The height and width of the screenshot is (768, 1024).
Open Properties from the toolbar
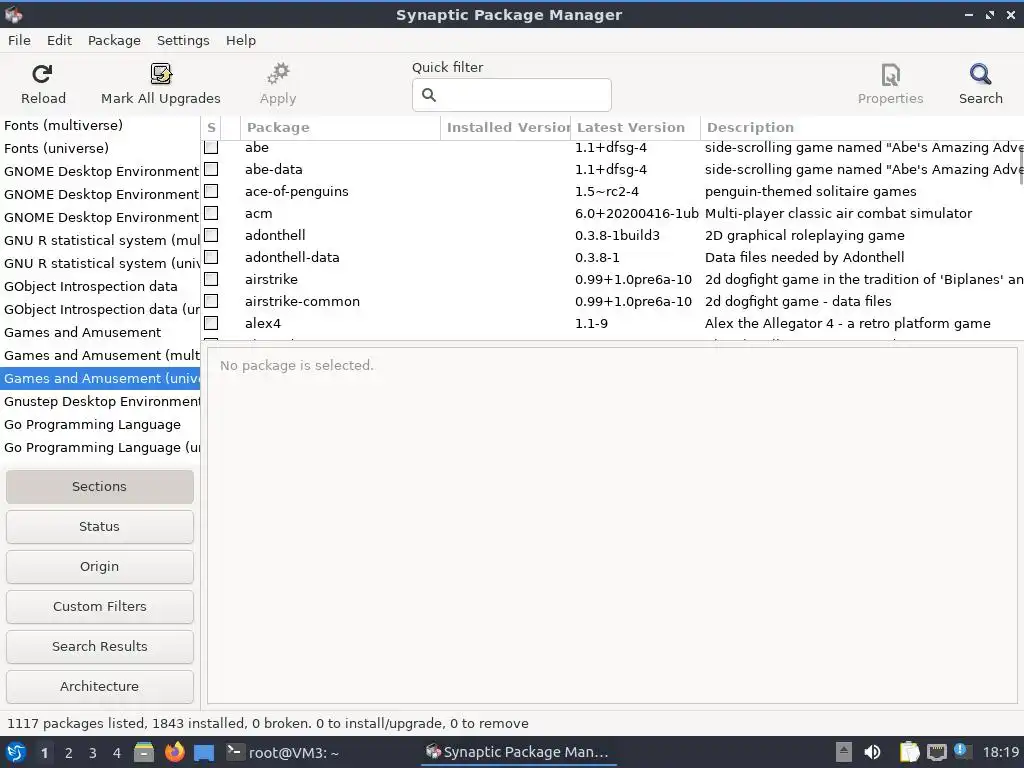pyautogui.click(x=890, y=84)
